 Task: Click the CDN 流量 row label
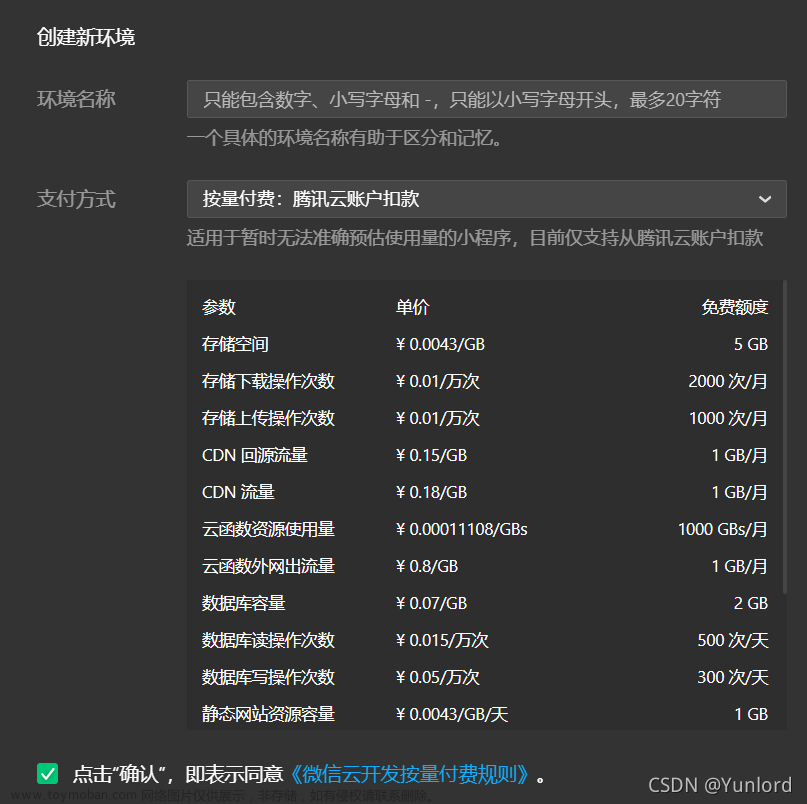pos(238,493)
